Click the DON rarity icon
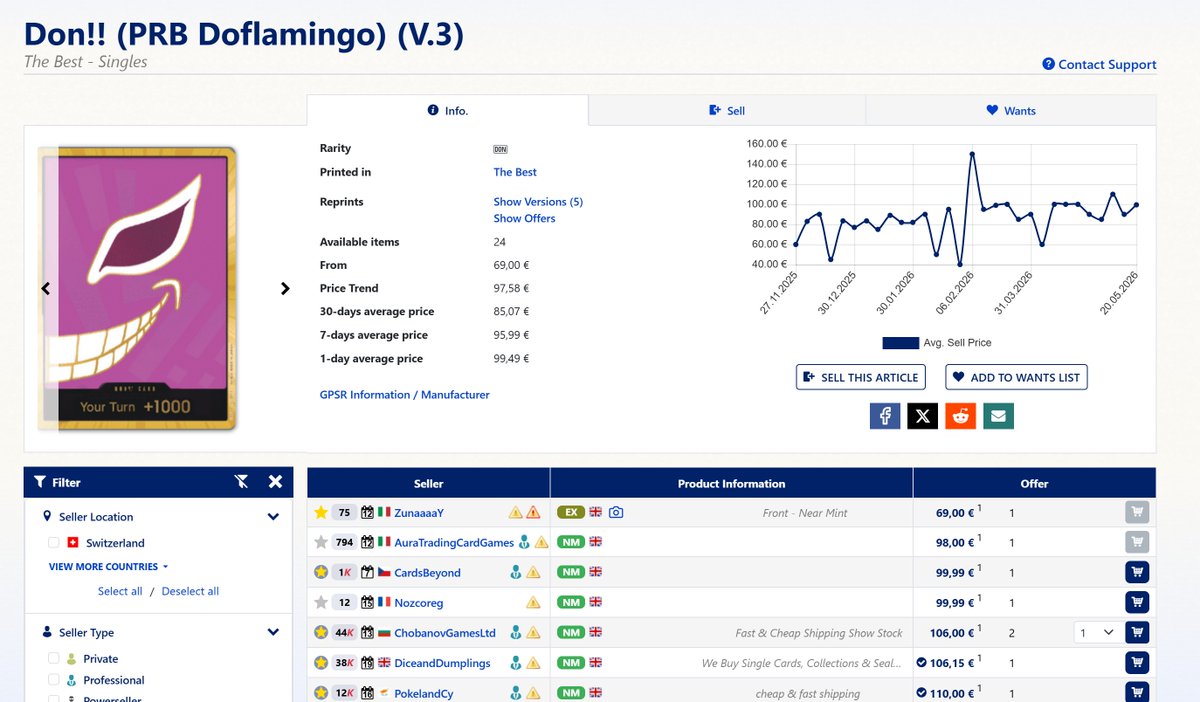 pyautogui.click(x=500, y=149)
